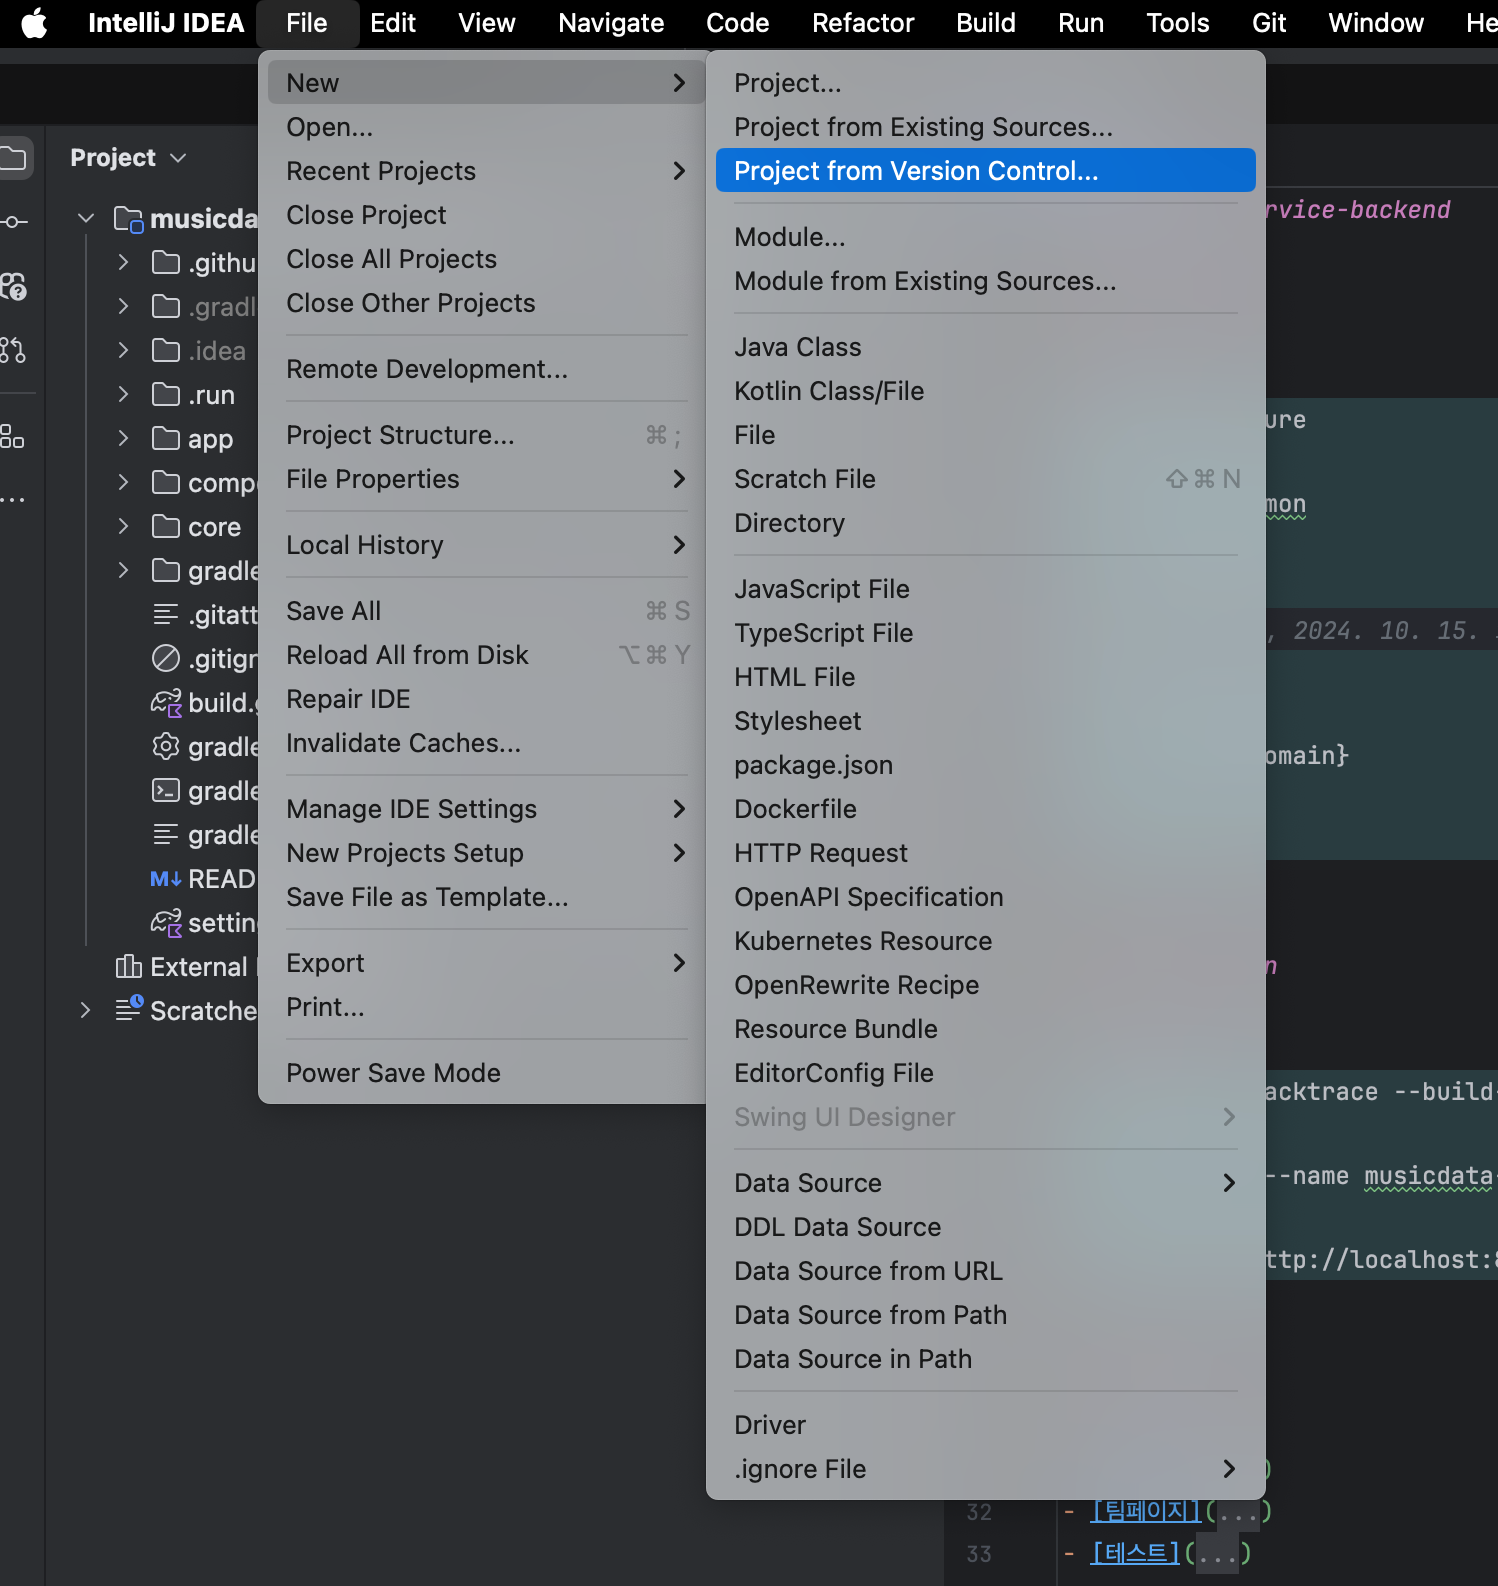The width and height of the screenshot is (1498, 1586).
Task: Show more tool windows ellipsis
Action: pos(13,499)
